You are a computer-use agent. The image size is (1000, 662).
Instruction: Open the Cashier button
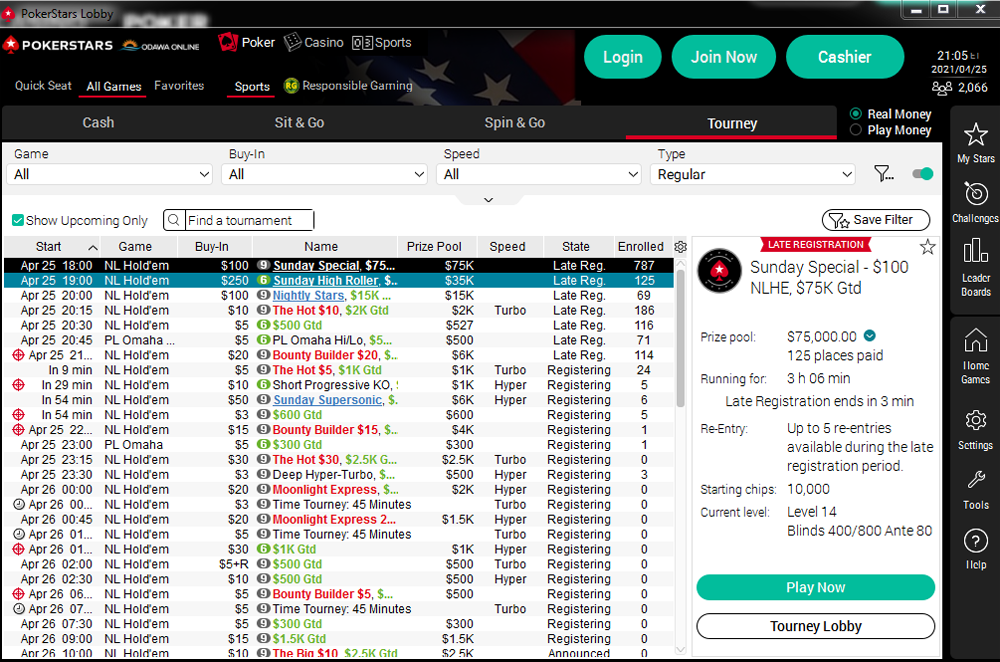point(845,57)
